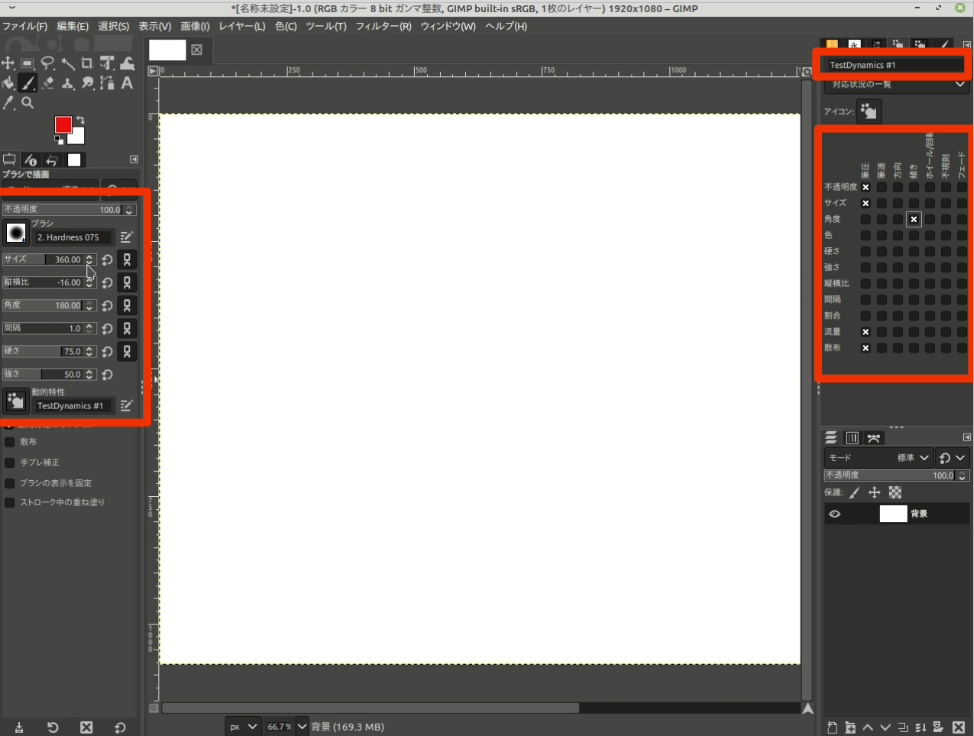The height and width of the screenshot is (736, 974).
Task: Hide the 背景 layer using eye icon
Action: point(835,514)
